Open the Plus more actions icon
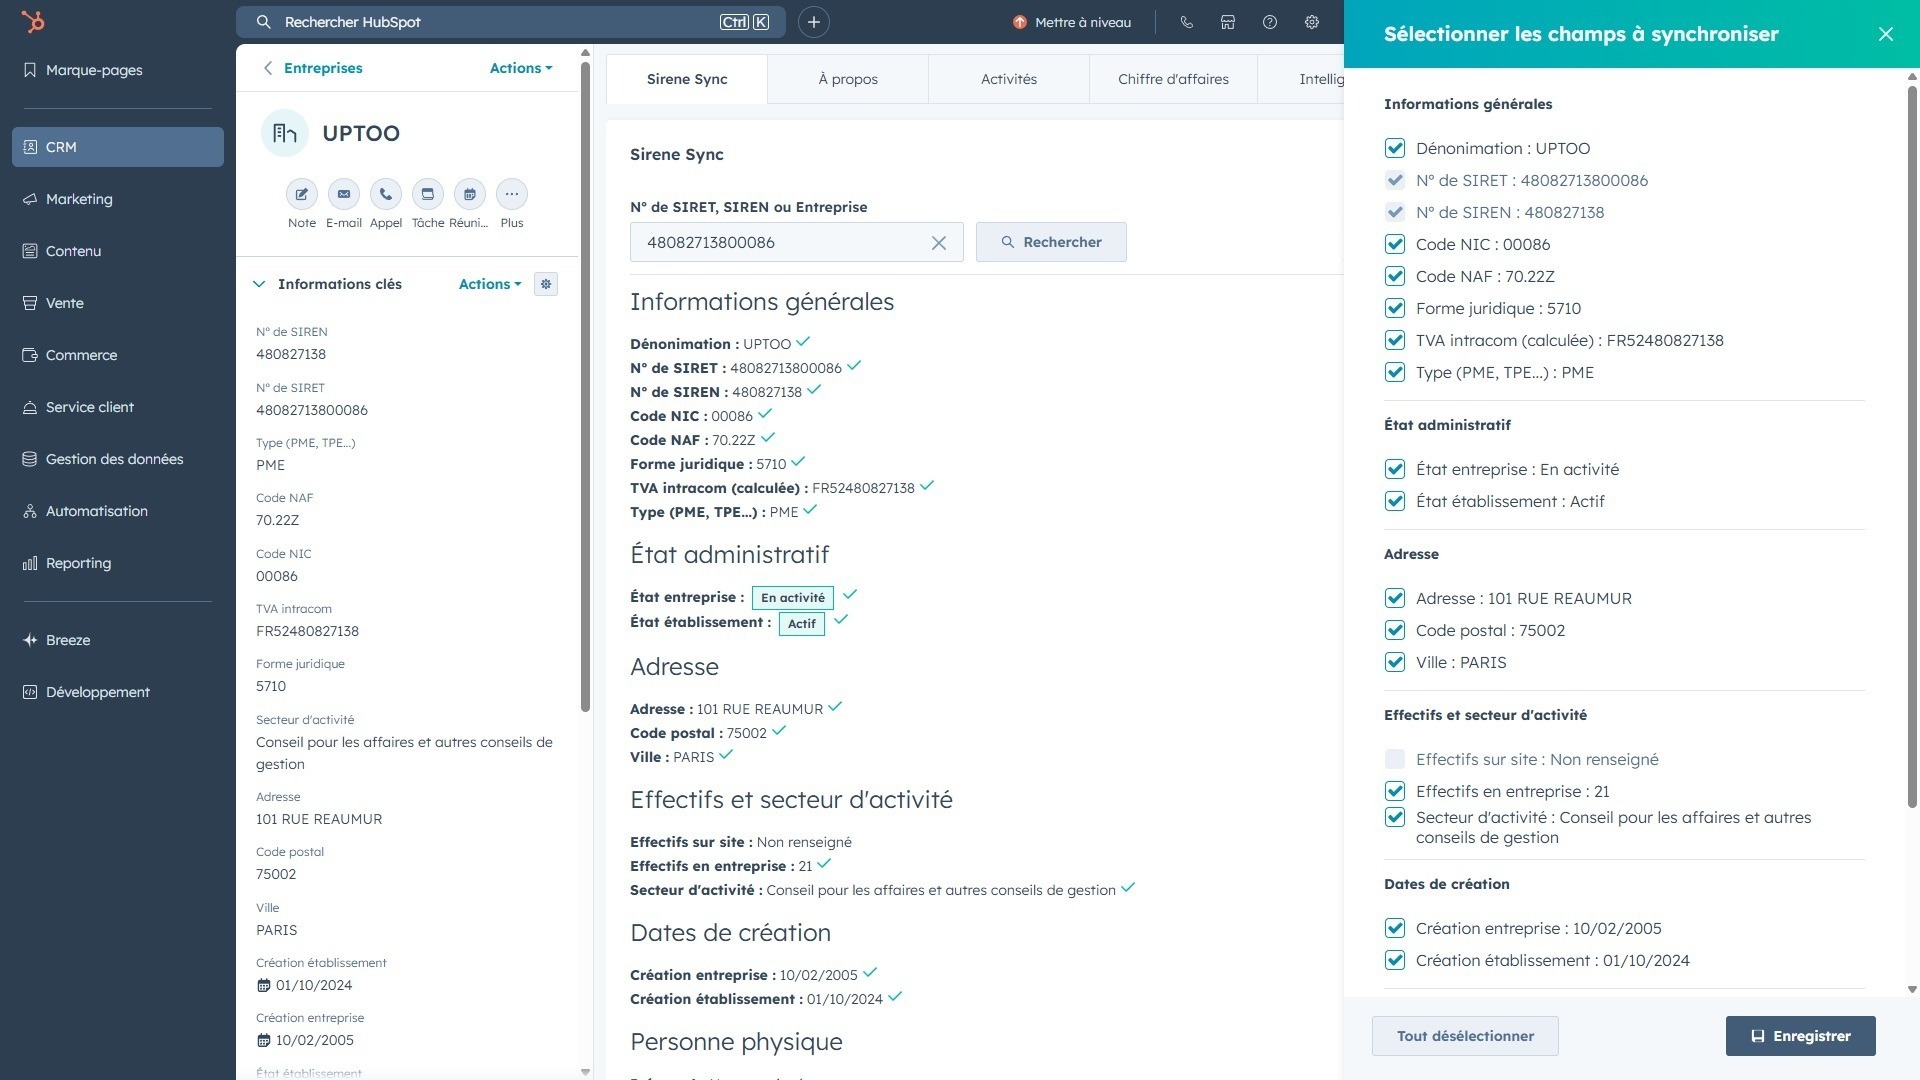This screenshot has width=1920, height=1080. pos(511,194)
